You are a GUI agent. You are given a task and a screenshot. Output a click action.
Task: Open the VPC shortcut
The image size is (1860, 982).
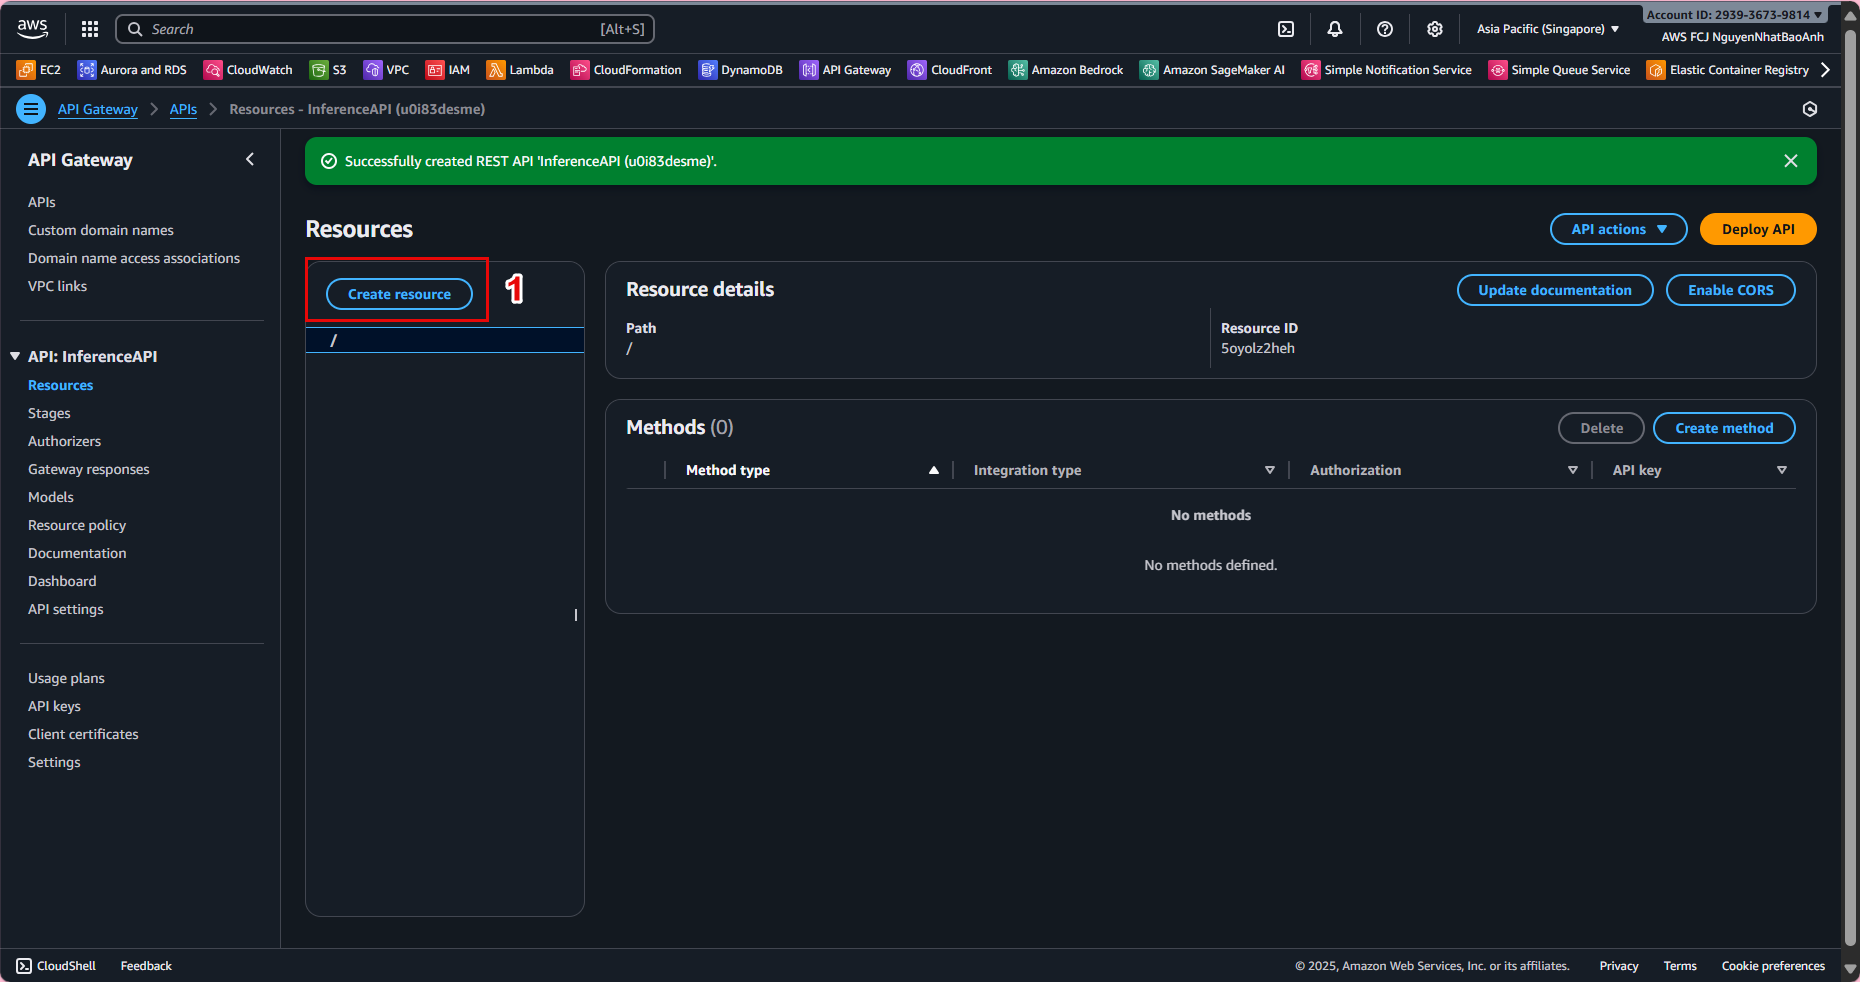386,70
